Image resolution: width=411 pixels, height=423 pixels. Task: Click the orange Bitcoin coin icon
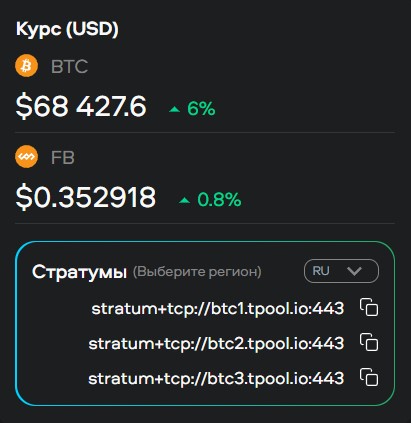26,66
